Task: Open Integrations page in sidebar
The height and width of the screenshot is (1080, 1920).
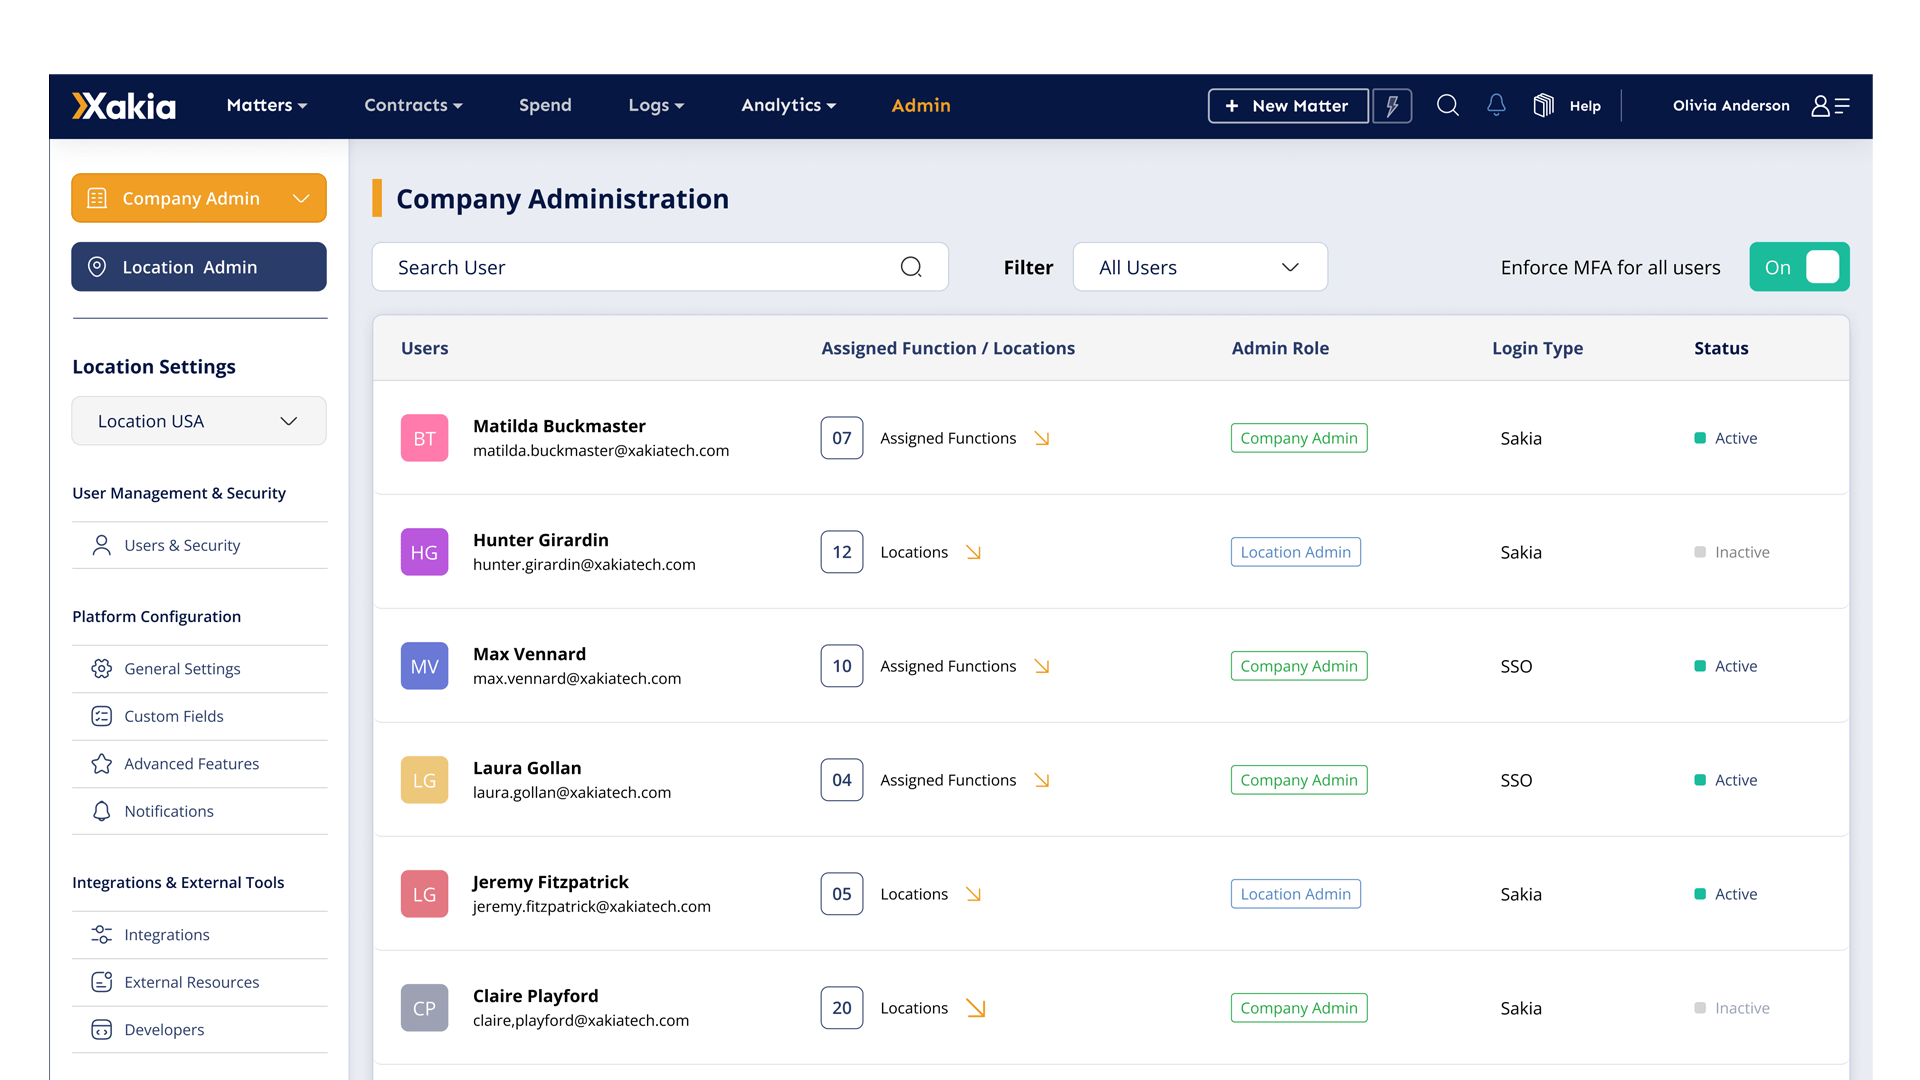Action: coord(200,935)
